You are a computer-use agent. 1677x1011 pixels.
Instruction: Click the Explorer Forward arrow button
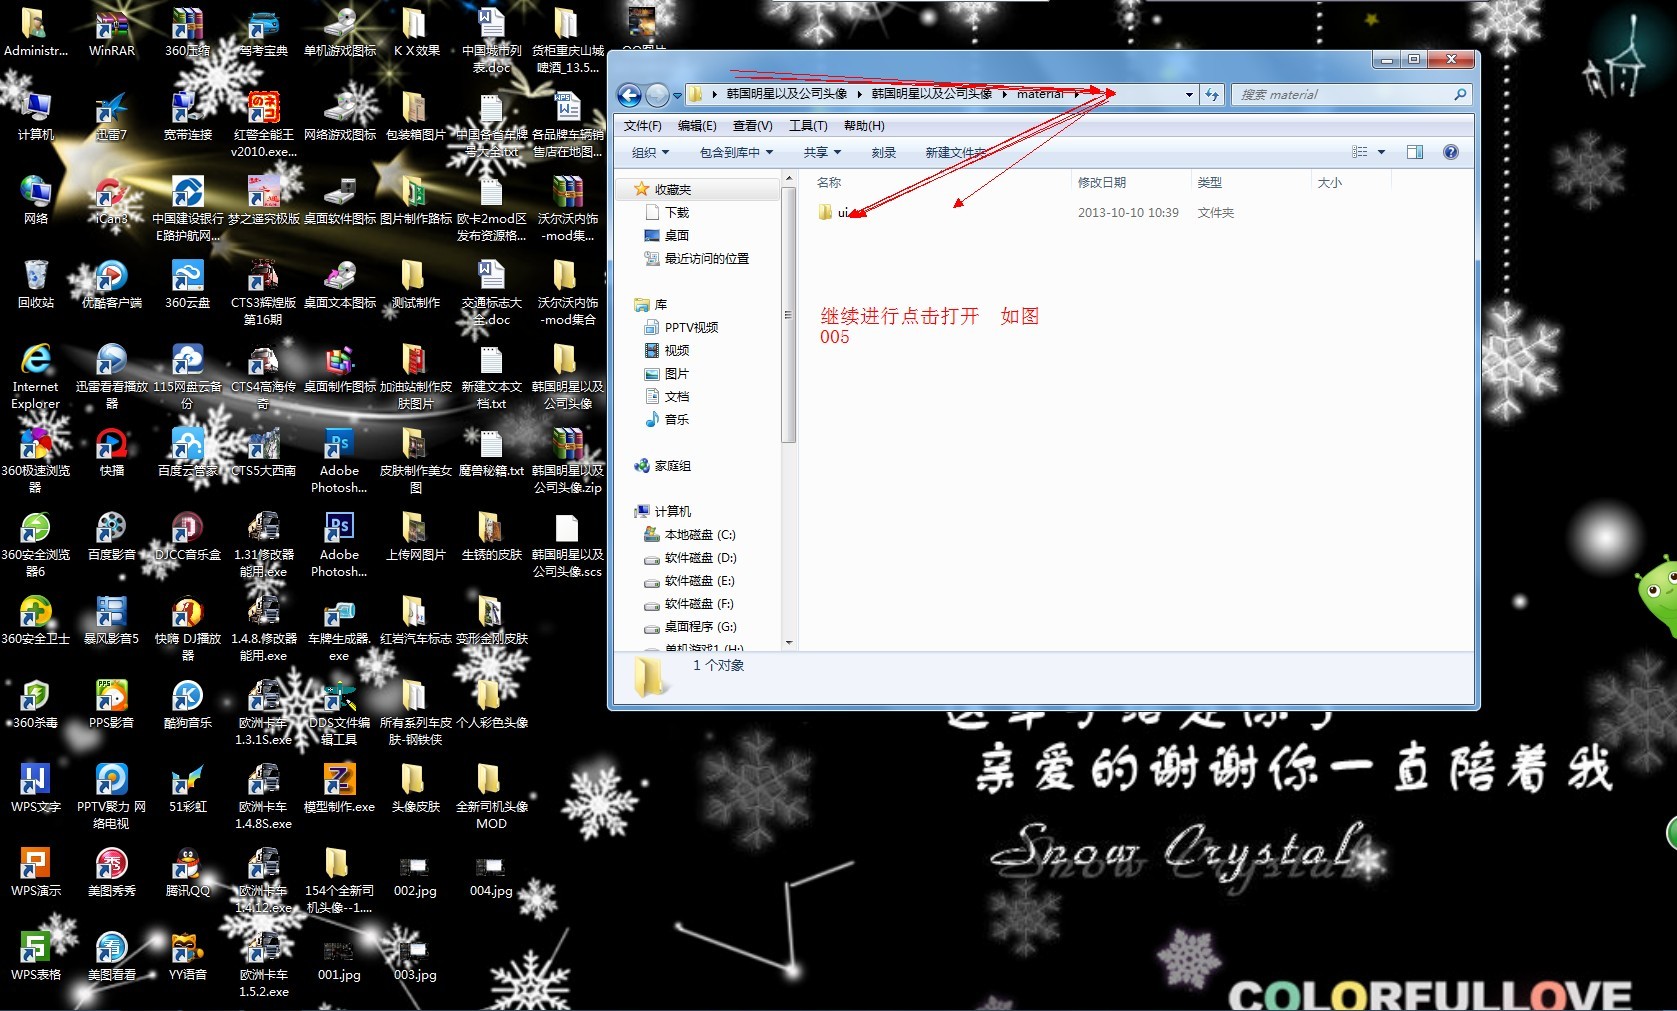(x=657, y=95)
